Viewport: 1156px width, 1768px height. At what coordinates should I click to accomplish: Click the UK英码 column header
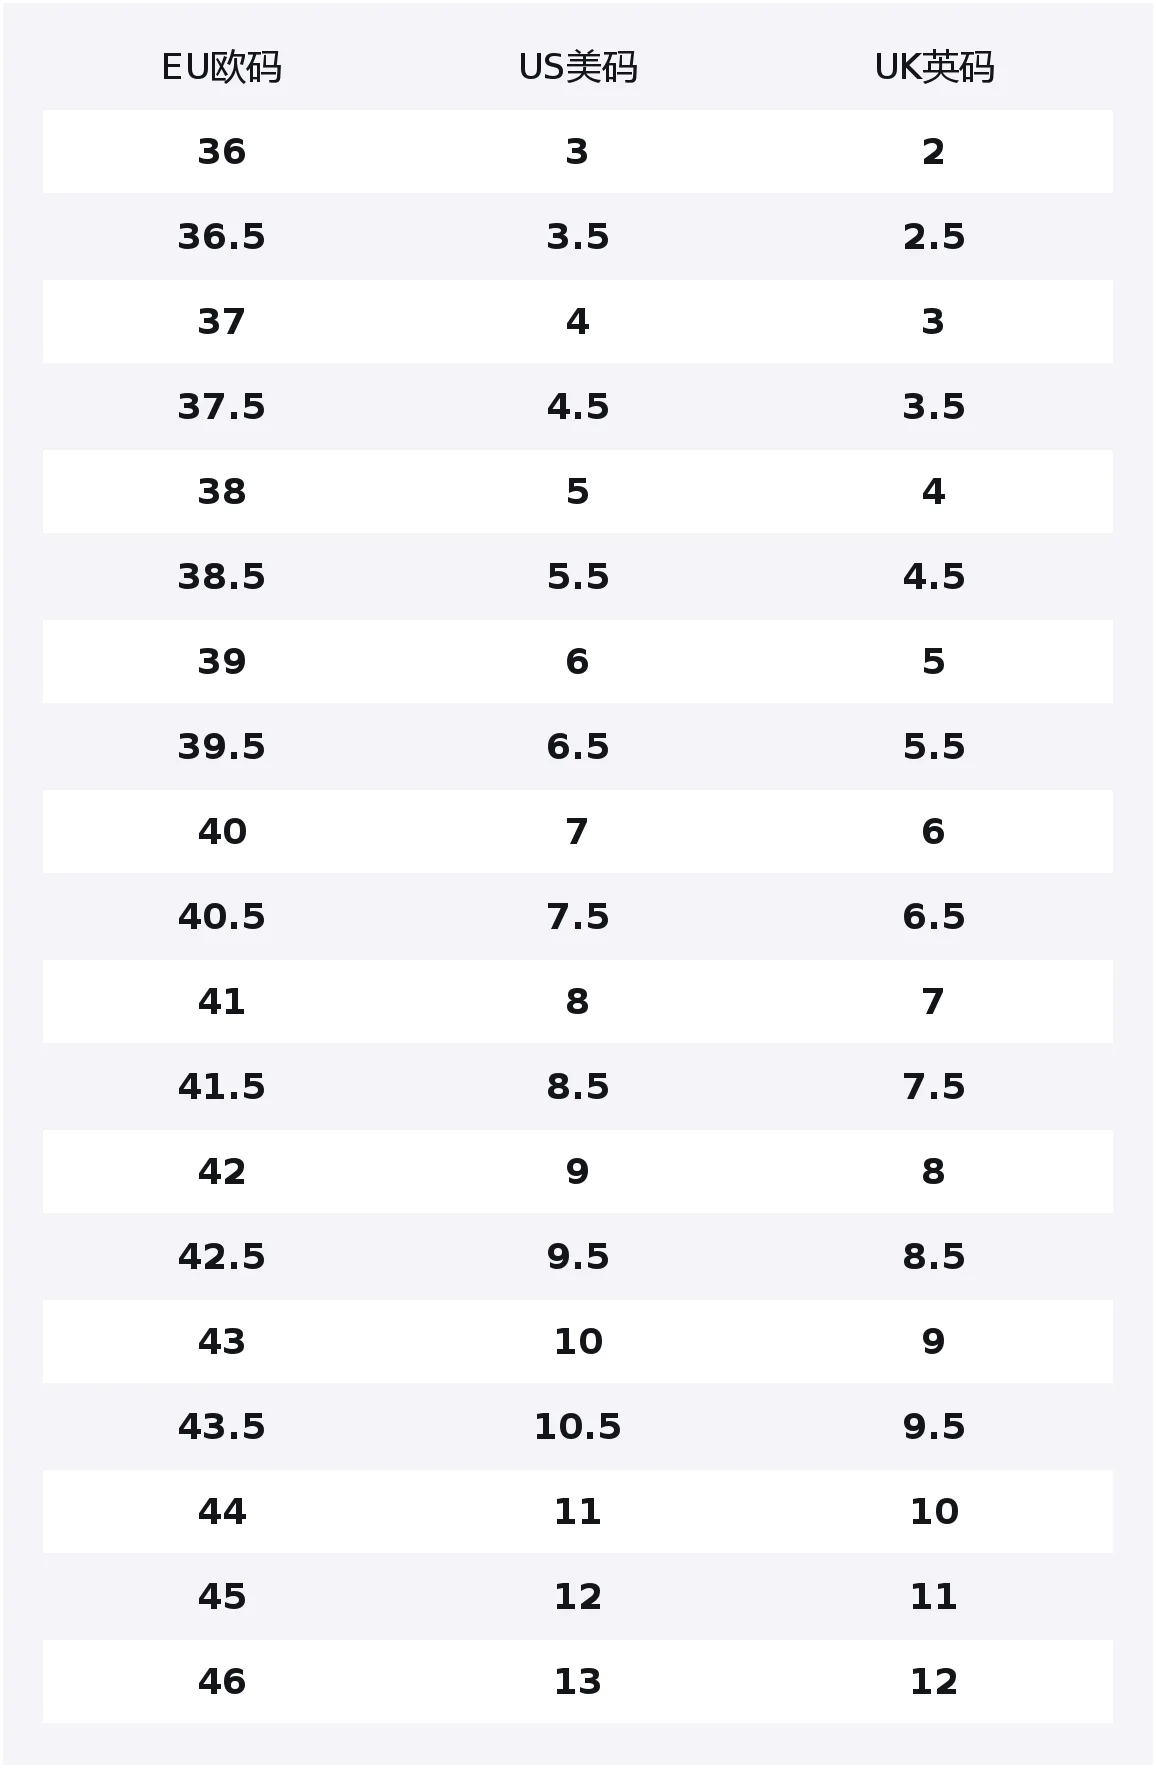[934, 68]
